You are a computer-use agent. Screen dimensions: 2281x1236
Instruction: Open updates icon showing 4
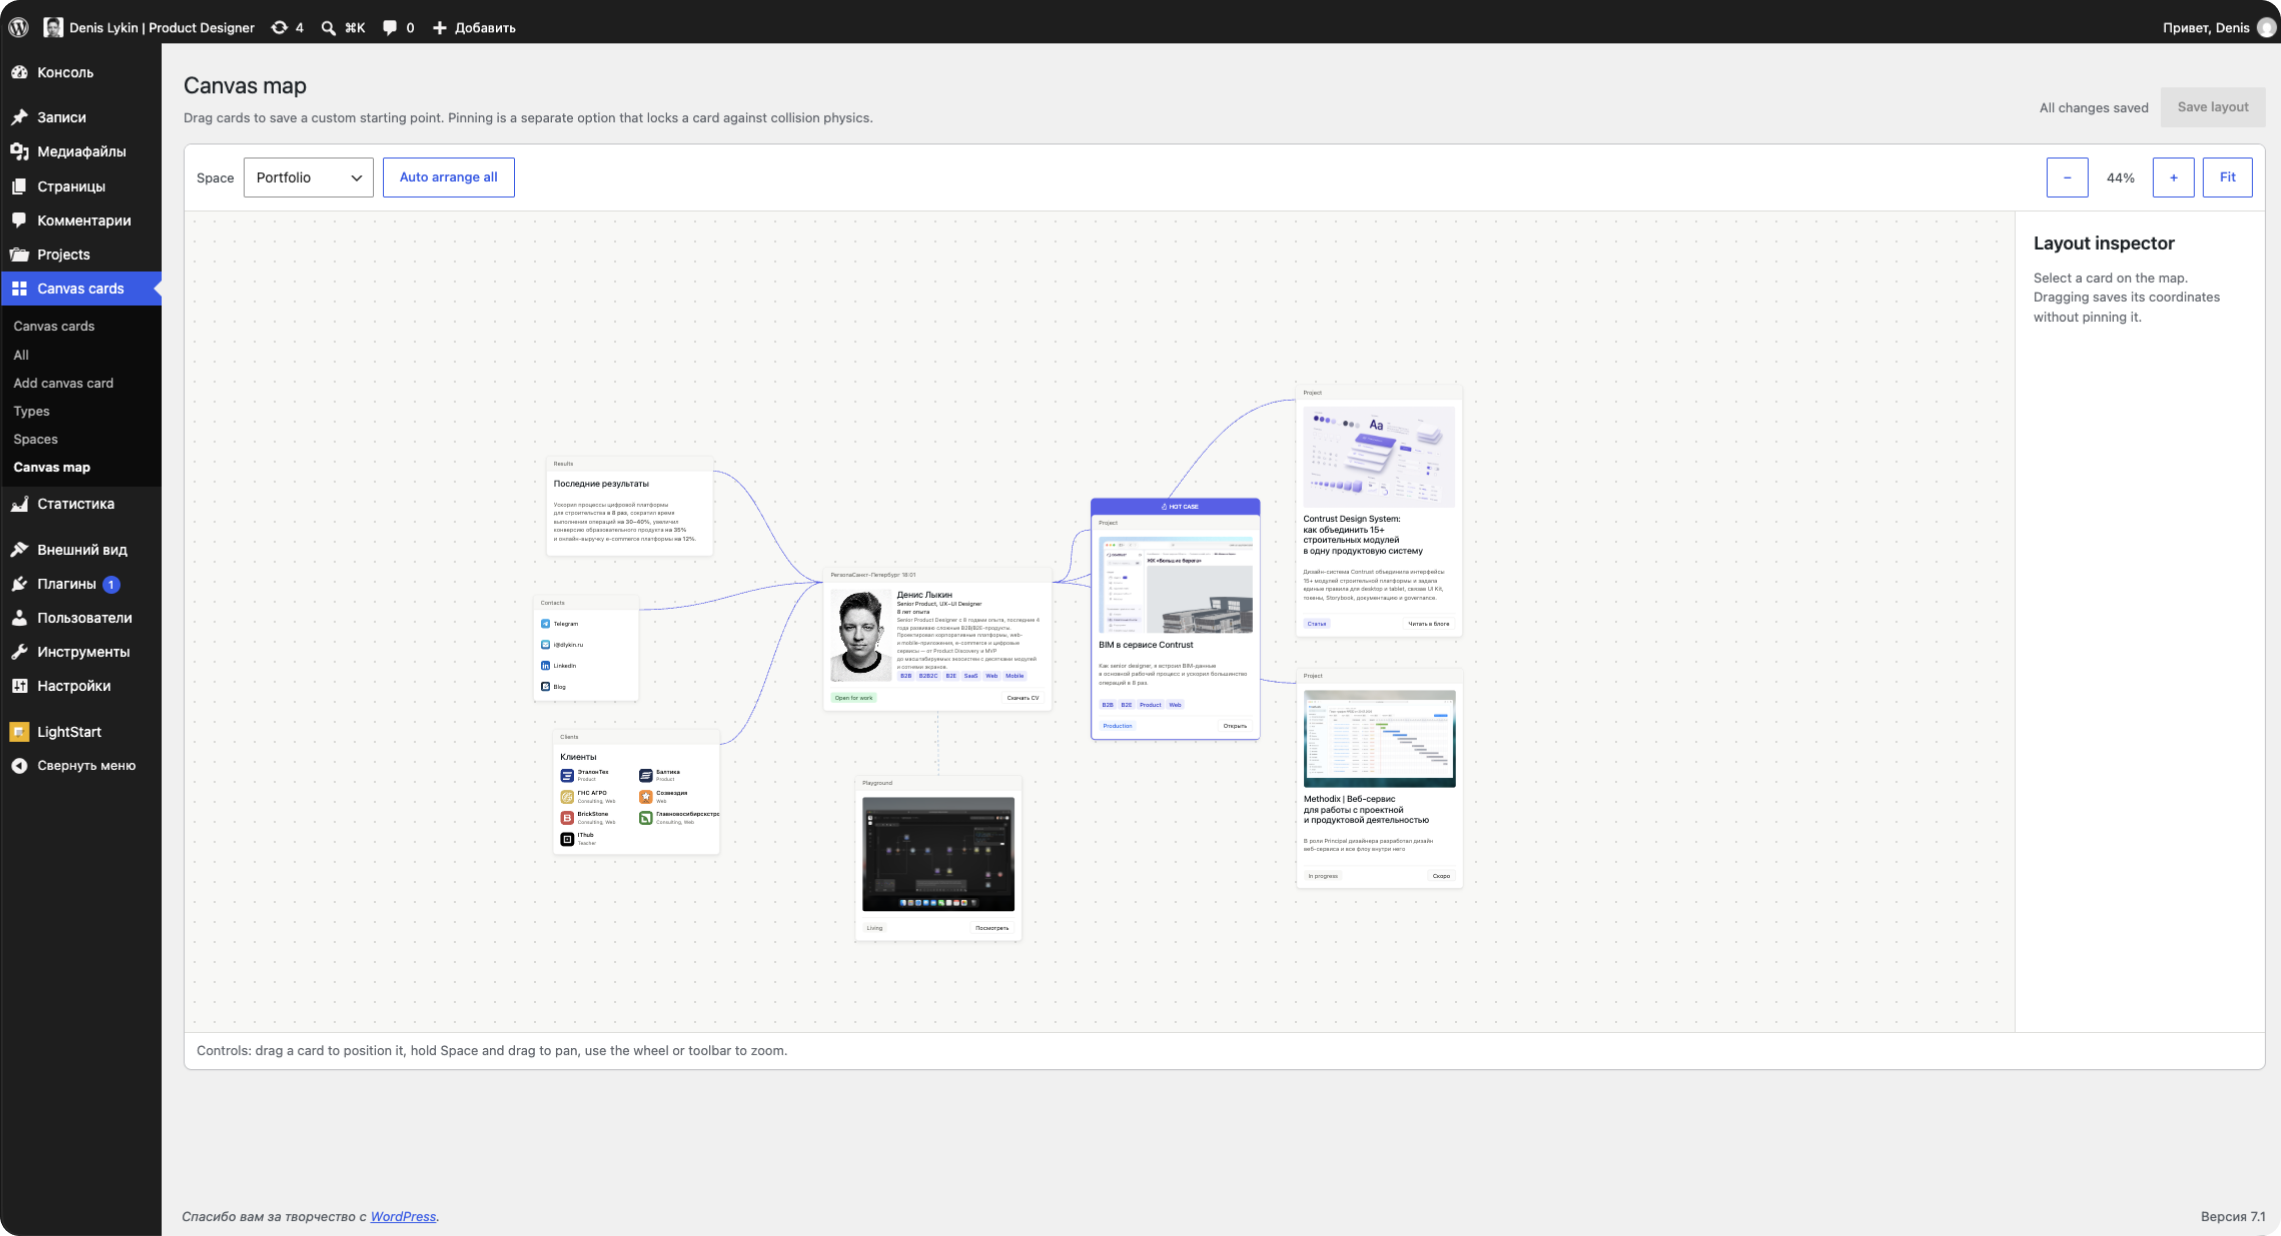pyautogui.click(x=279, y=27)
